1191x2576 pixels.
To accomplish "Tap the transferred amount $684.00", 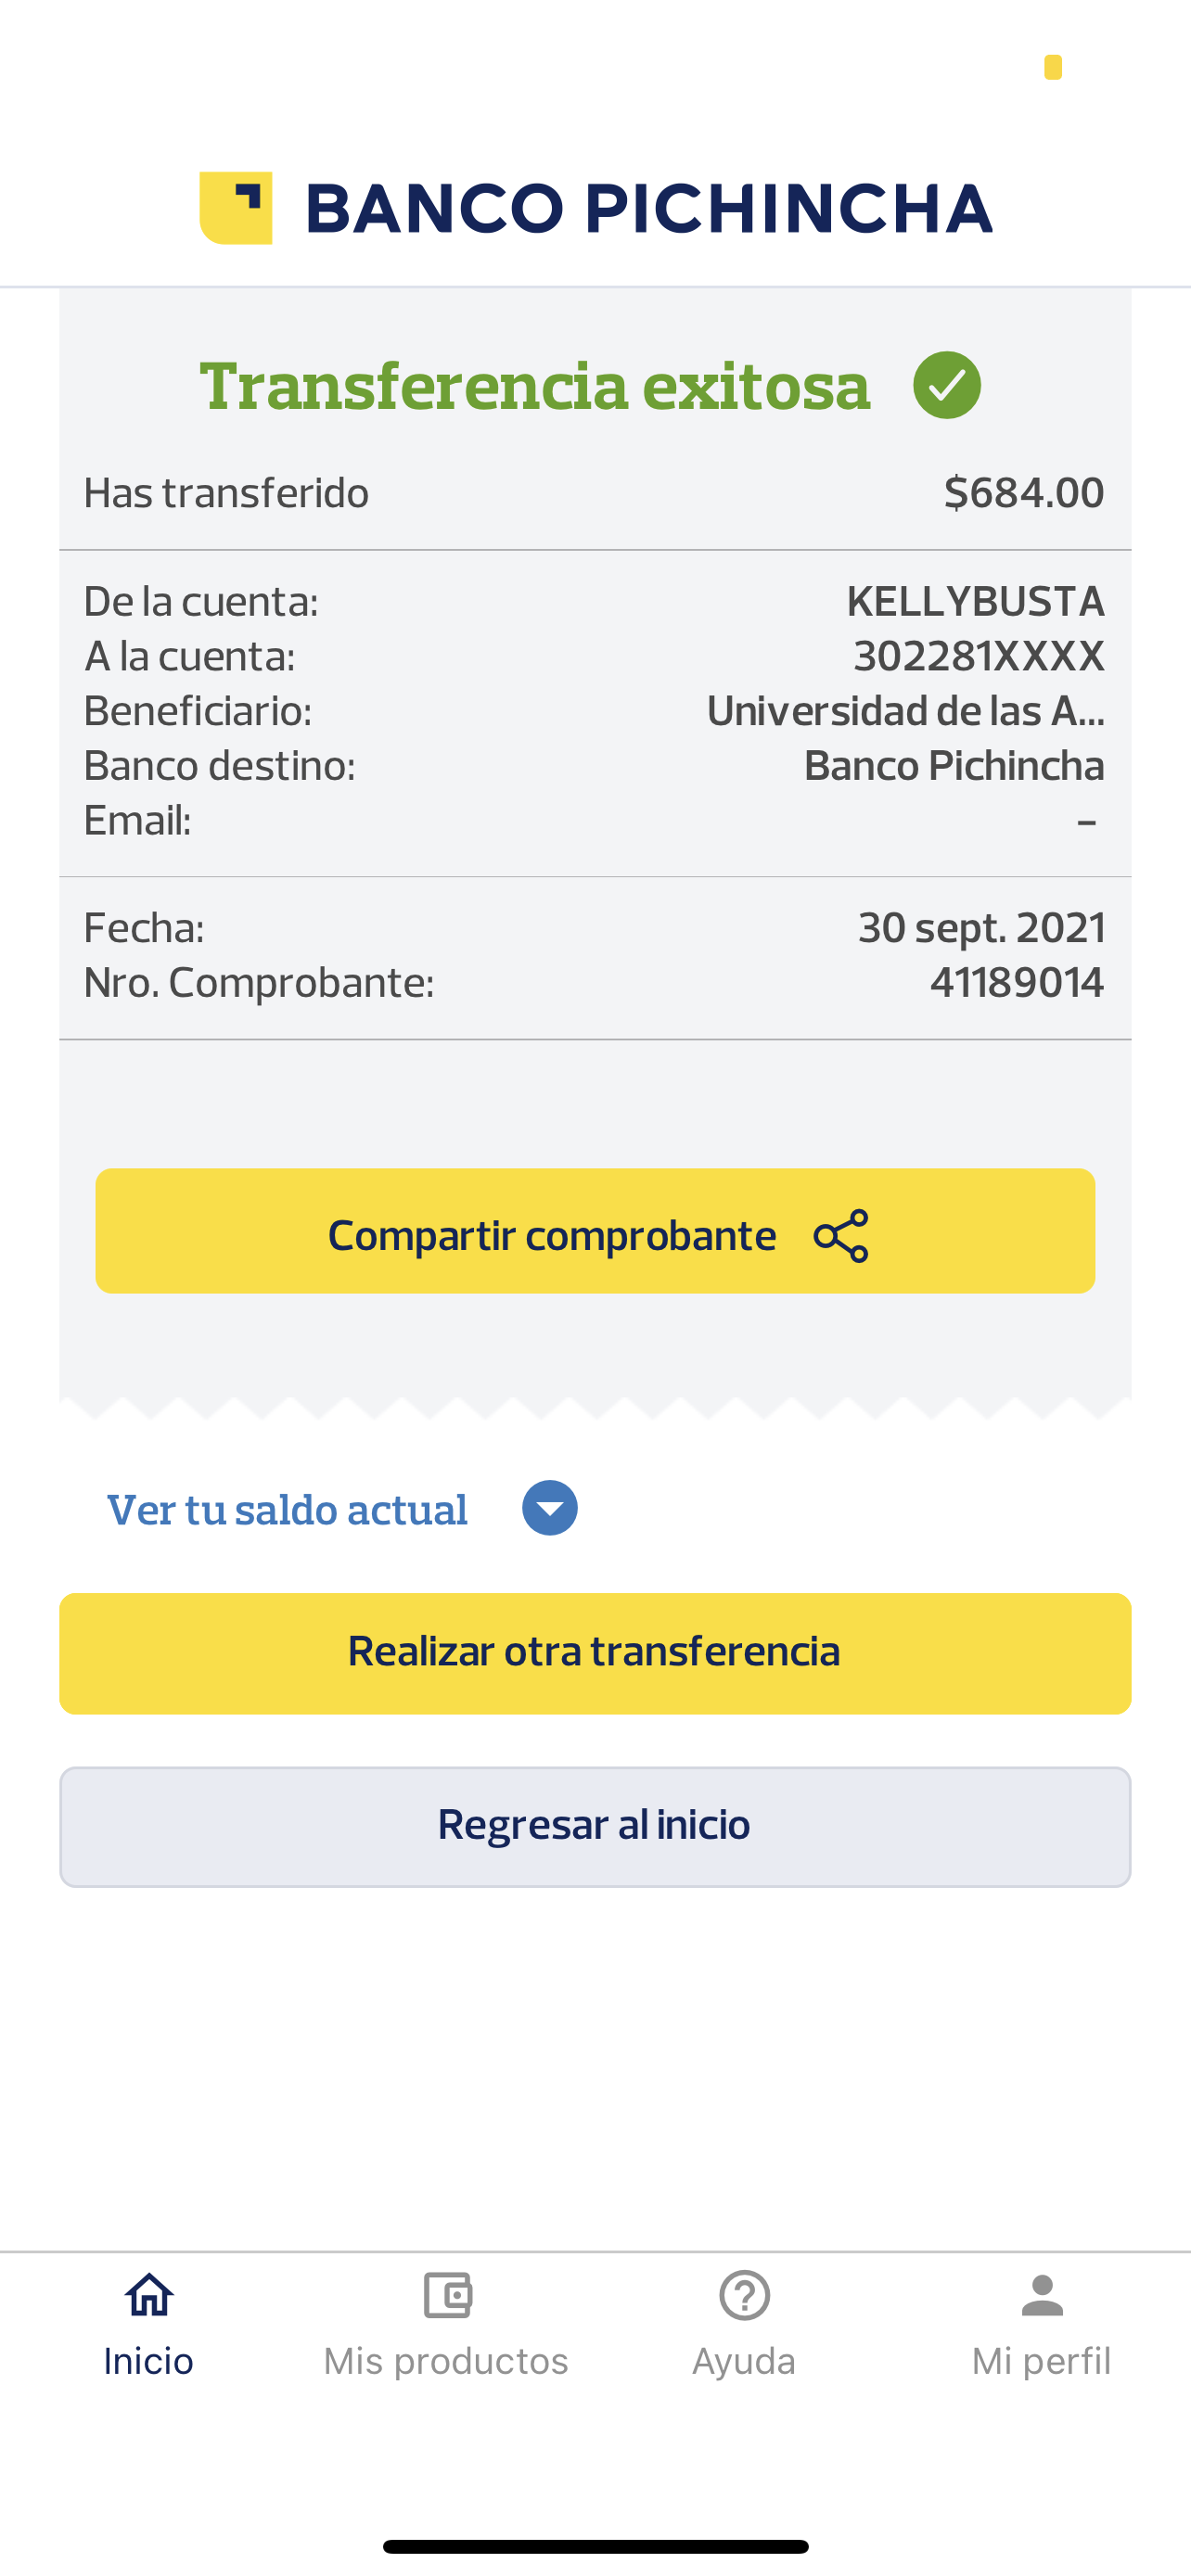I will 1023,493.
